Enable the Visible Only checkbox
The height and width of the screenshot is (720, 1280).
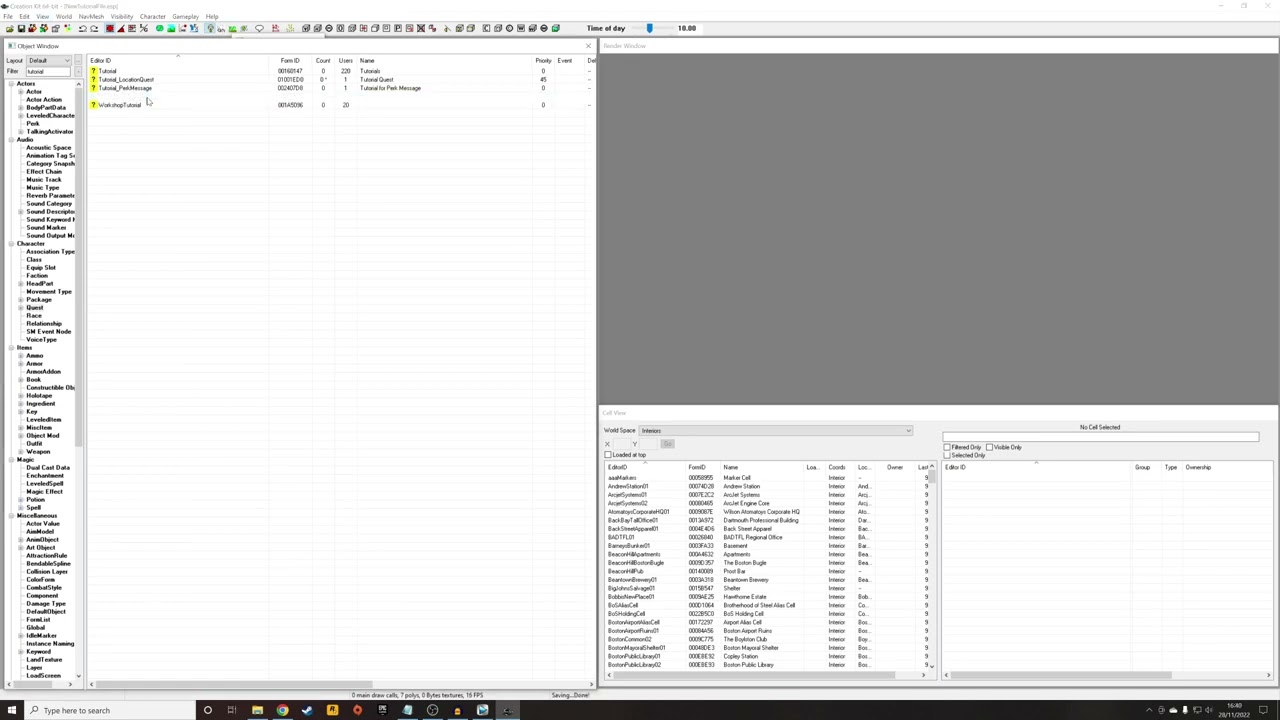click(x=989, y=447)
